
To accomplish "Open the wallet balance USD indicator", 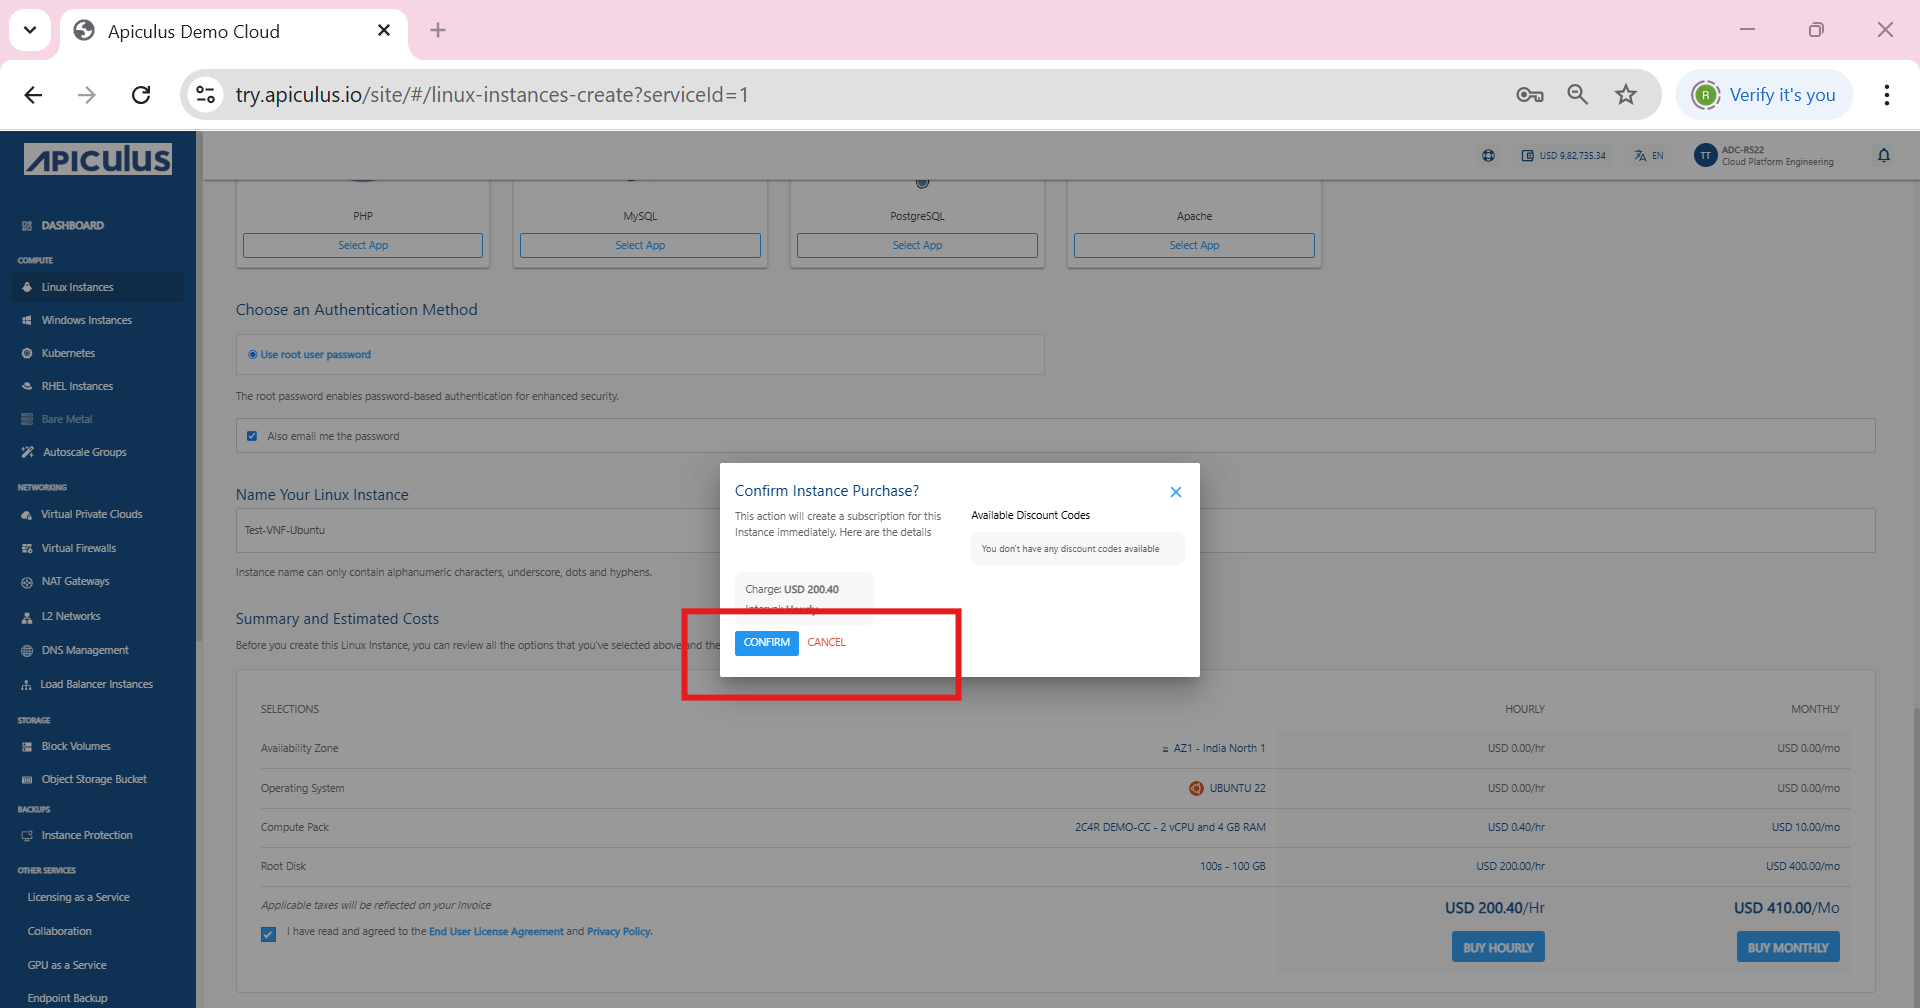I will [x=1564, y=156].
